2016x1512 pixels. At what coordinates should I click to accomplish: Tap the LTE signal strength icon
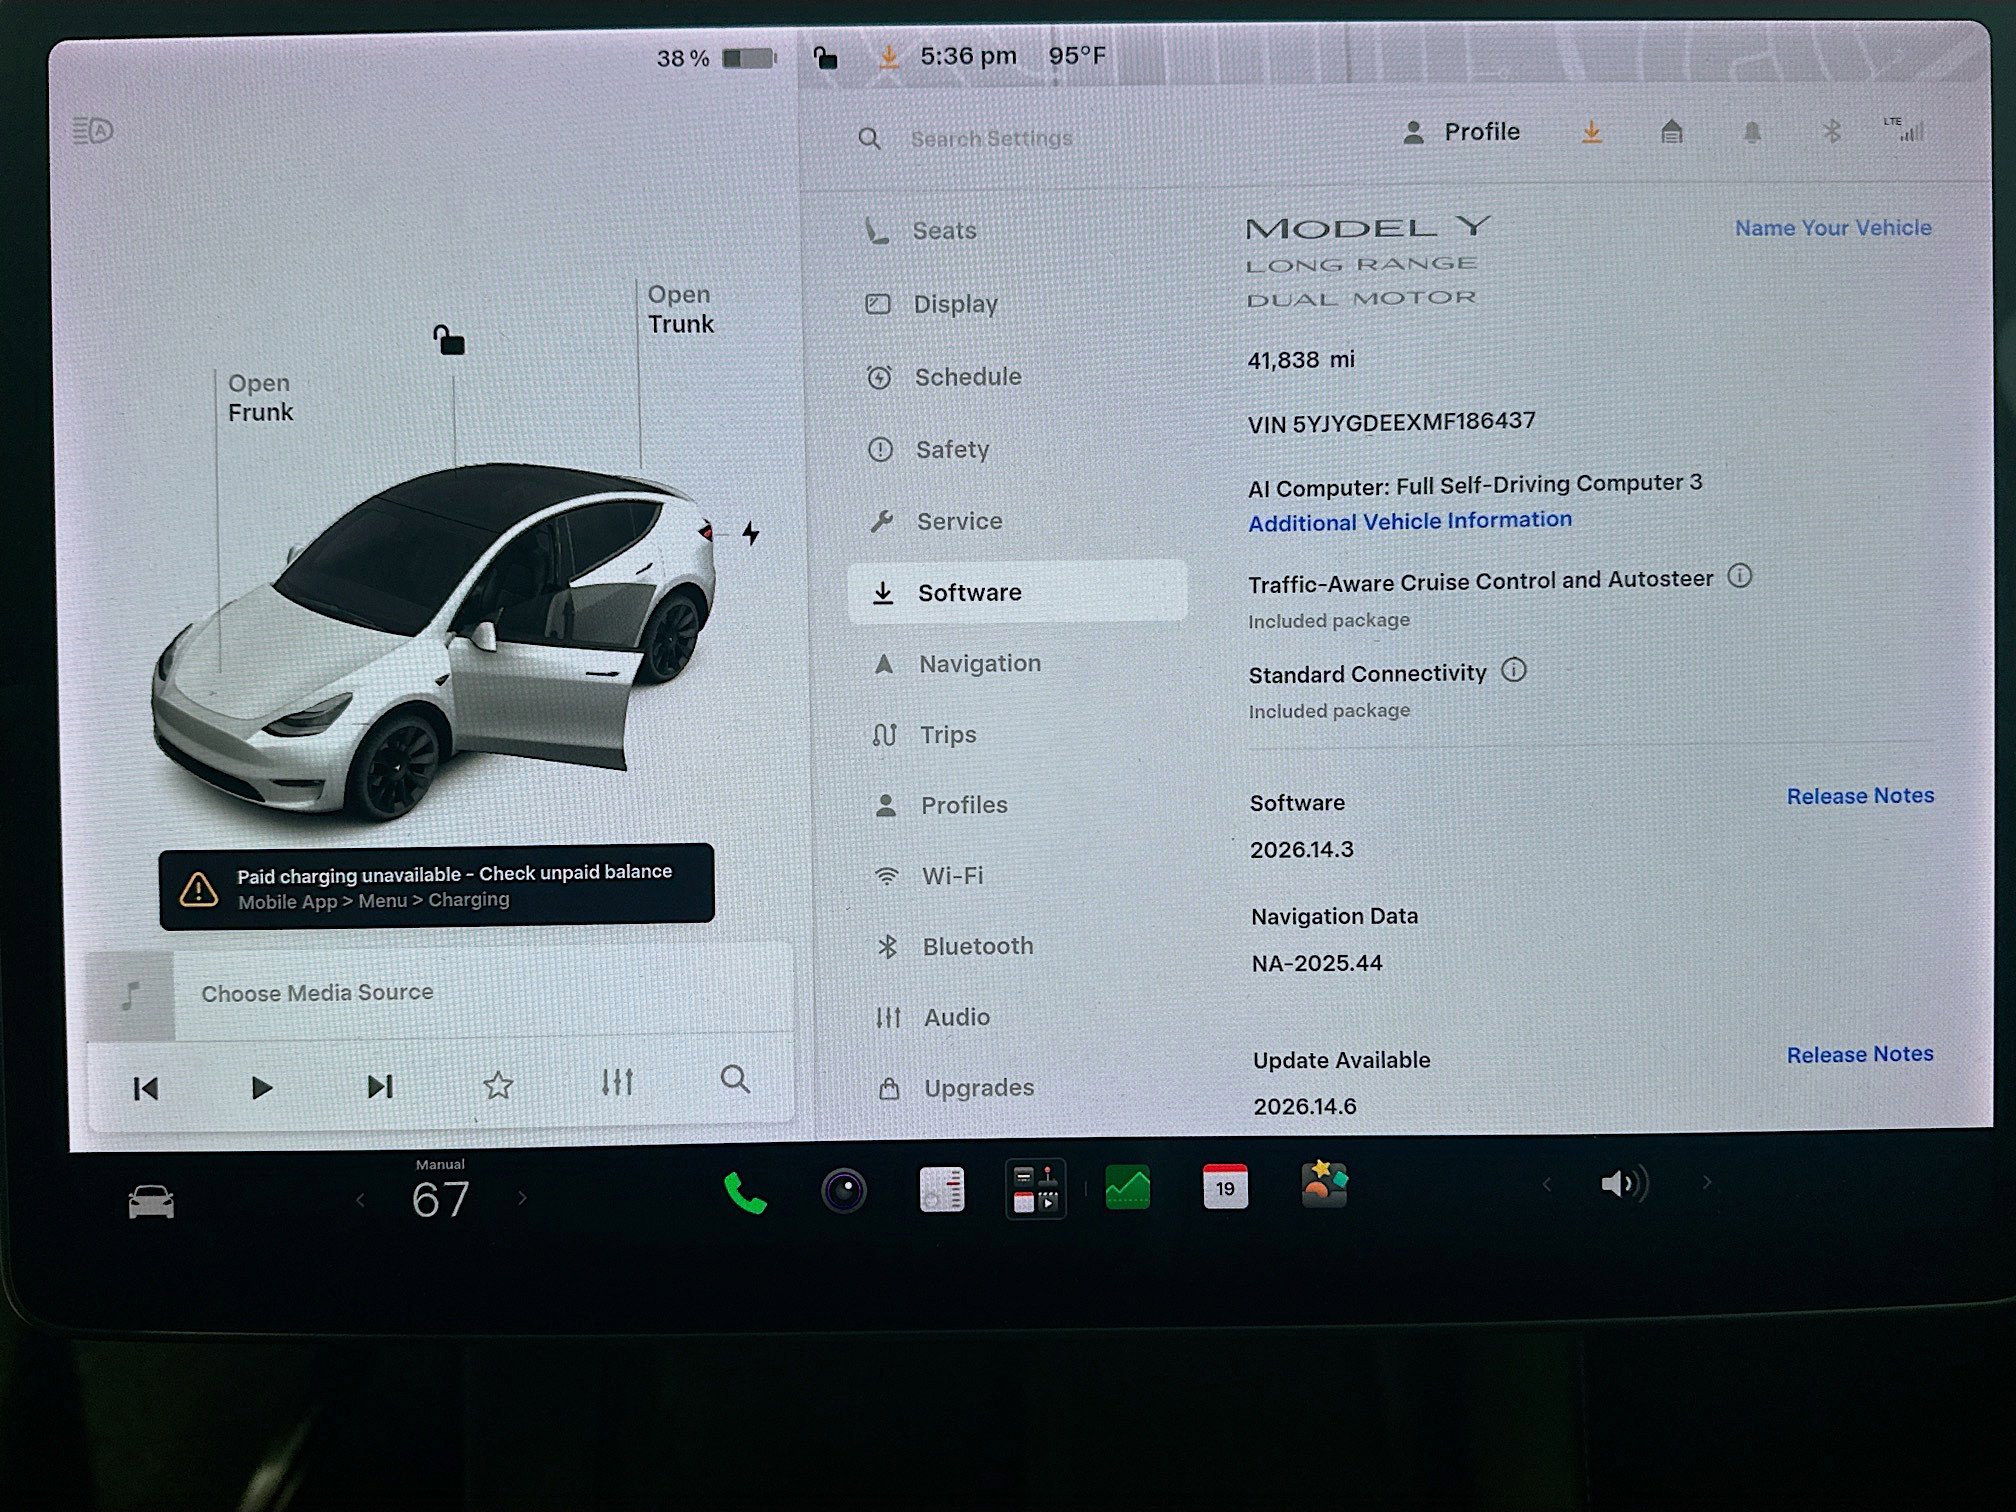[1904, 129]
